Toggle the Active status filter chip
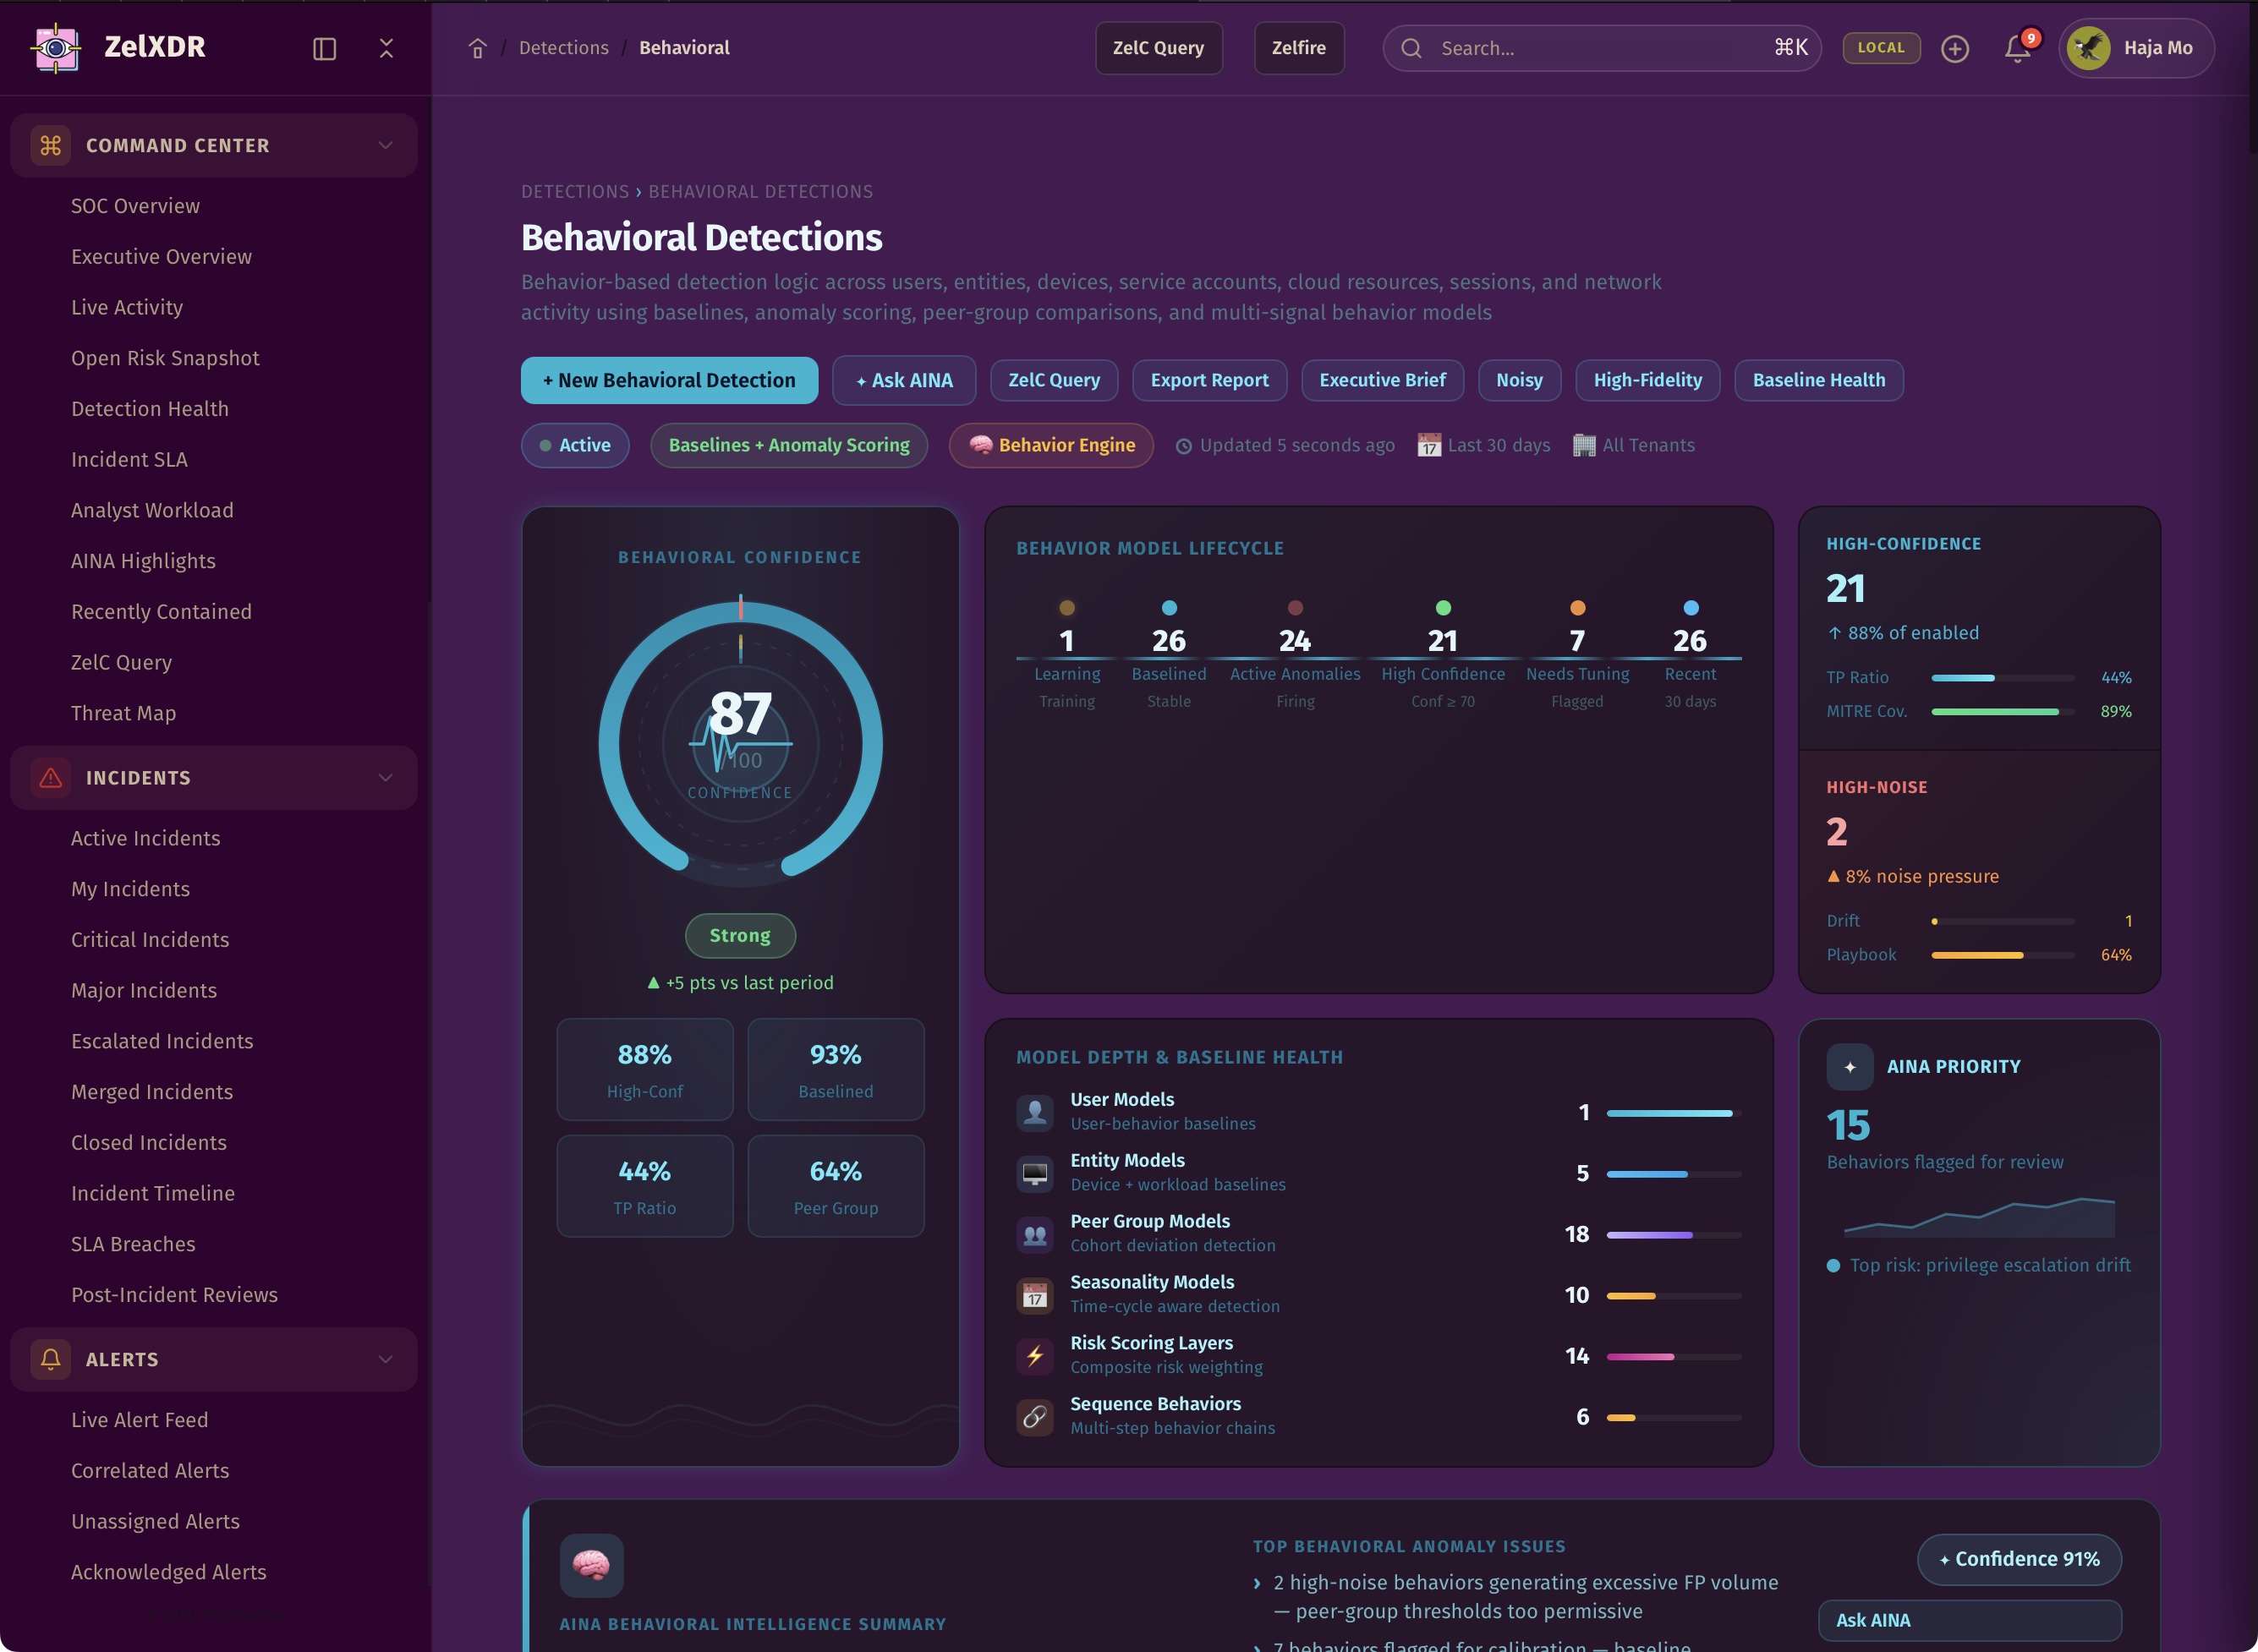The width and height of the screenshot is (2258, 1652). tap(575, 445)
